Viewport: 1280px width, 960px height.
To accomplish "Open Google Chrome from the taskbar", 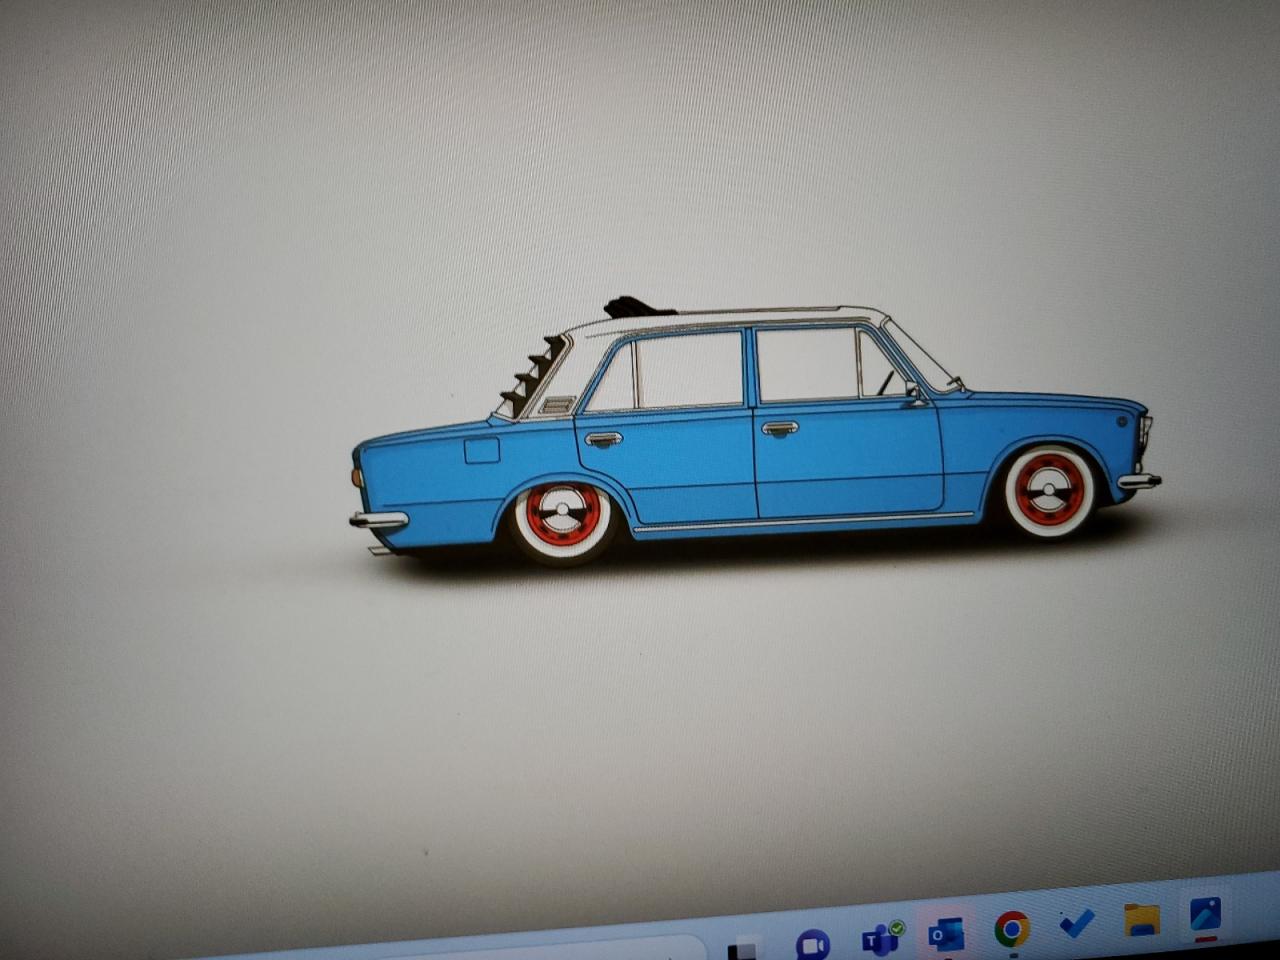I will [1011, 929].
